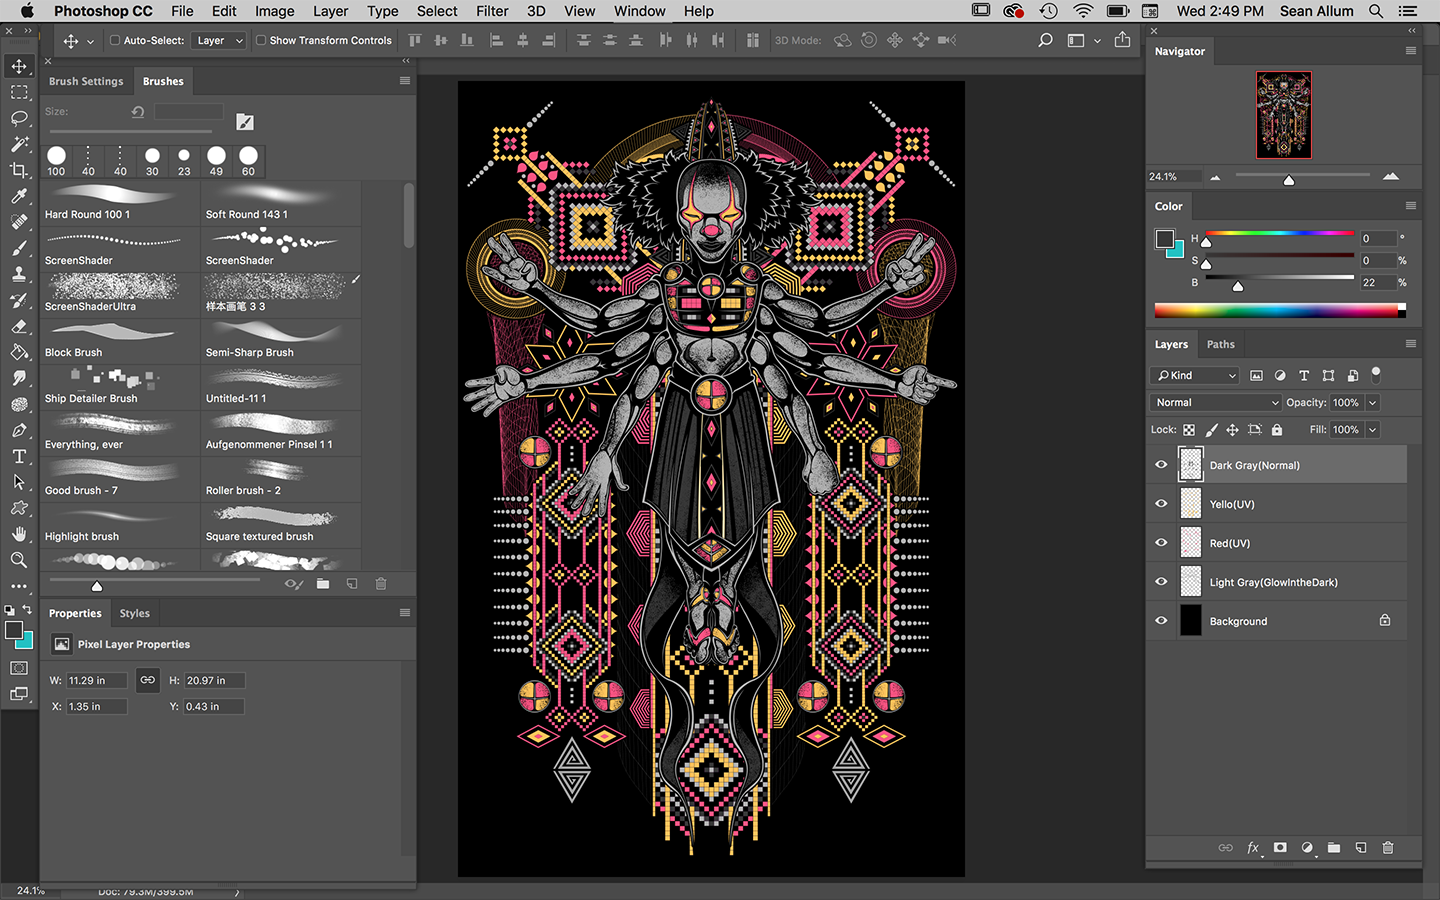Click the Navigator thumbnail preview

pyautogui.click(x=1283, y=115)
